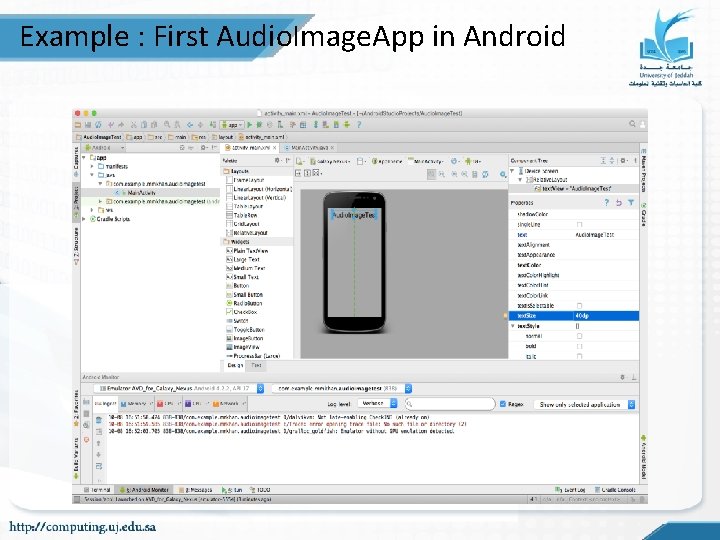Check the normal textStyle checkbox
Image resolution: width=720 pixels, height=540 pixels.
[579, 336]
